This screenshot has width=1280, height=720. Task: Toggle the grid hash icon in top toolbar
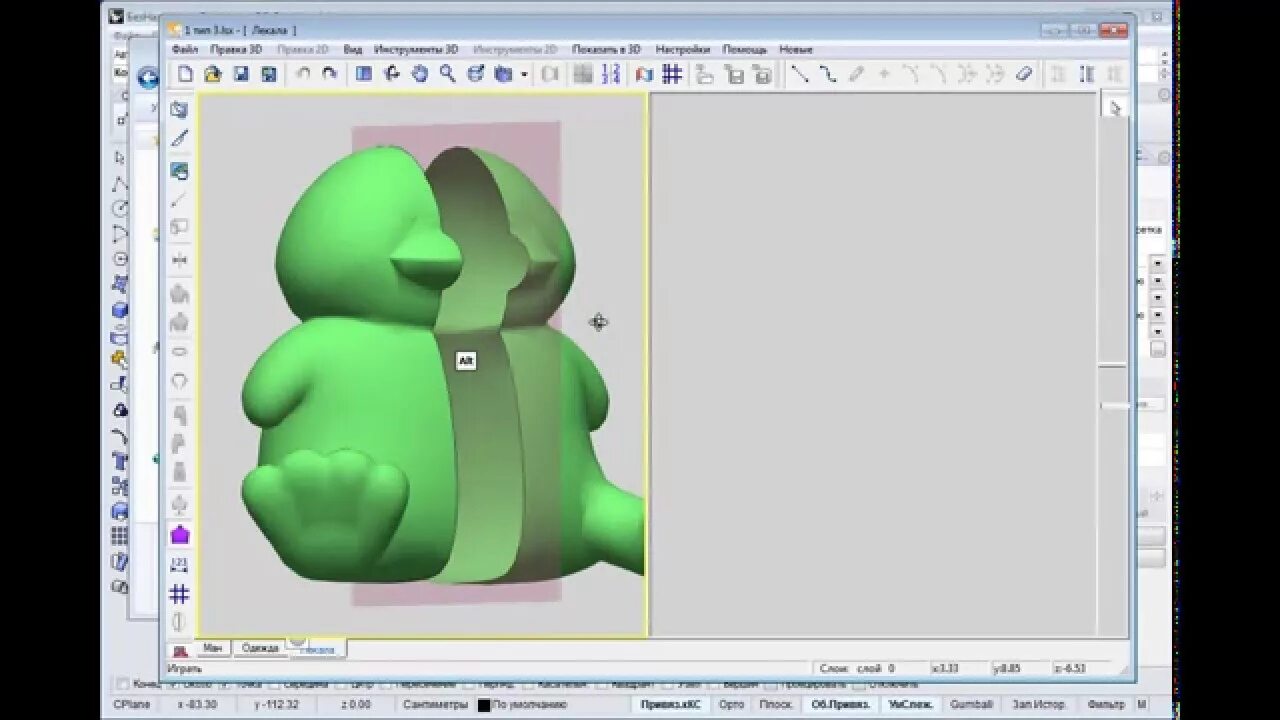point(672,74)
